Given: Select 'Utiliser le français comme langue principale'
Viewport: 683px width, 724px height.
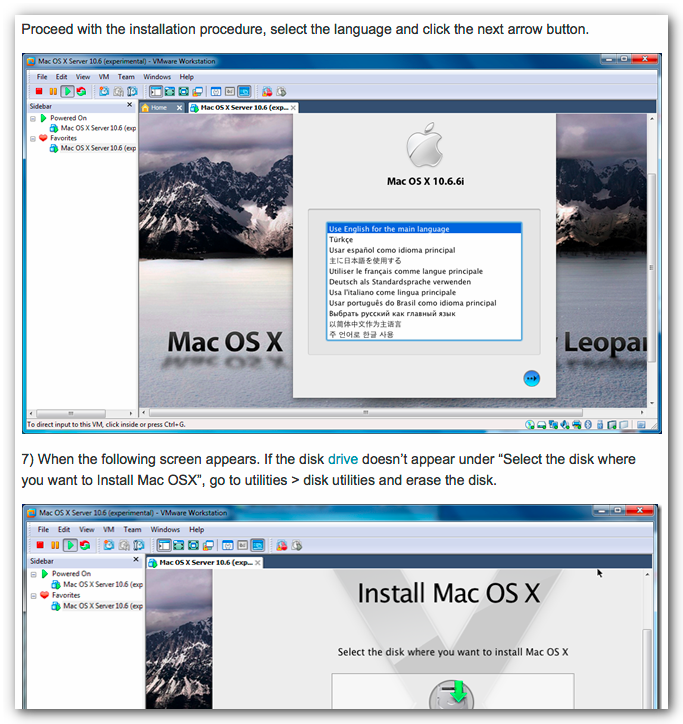Looking at the screenshot, I should [424, 272].
